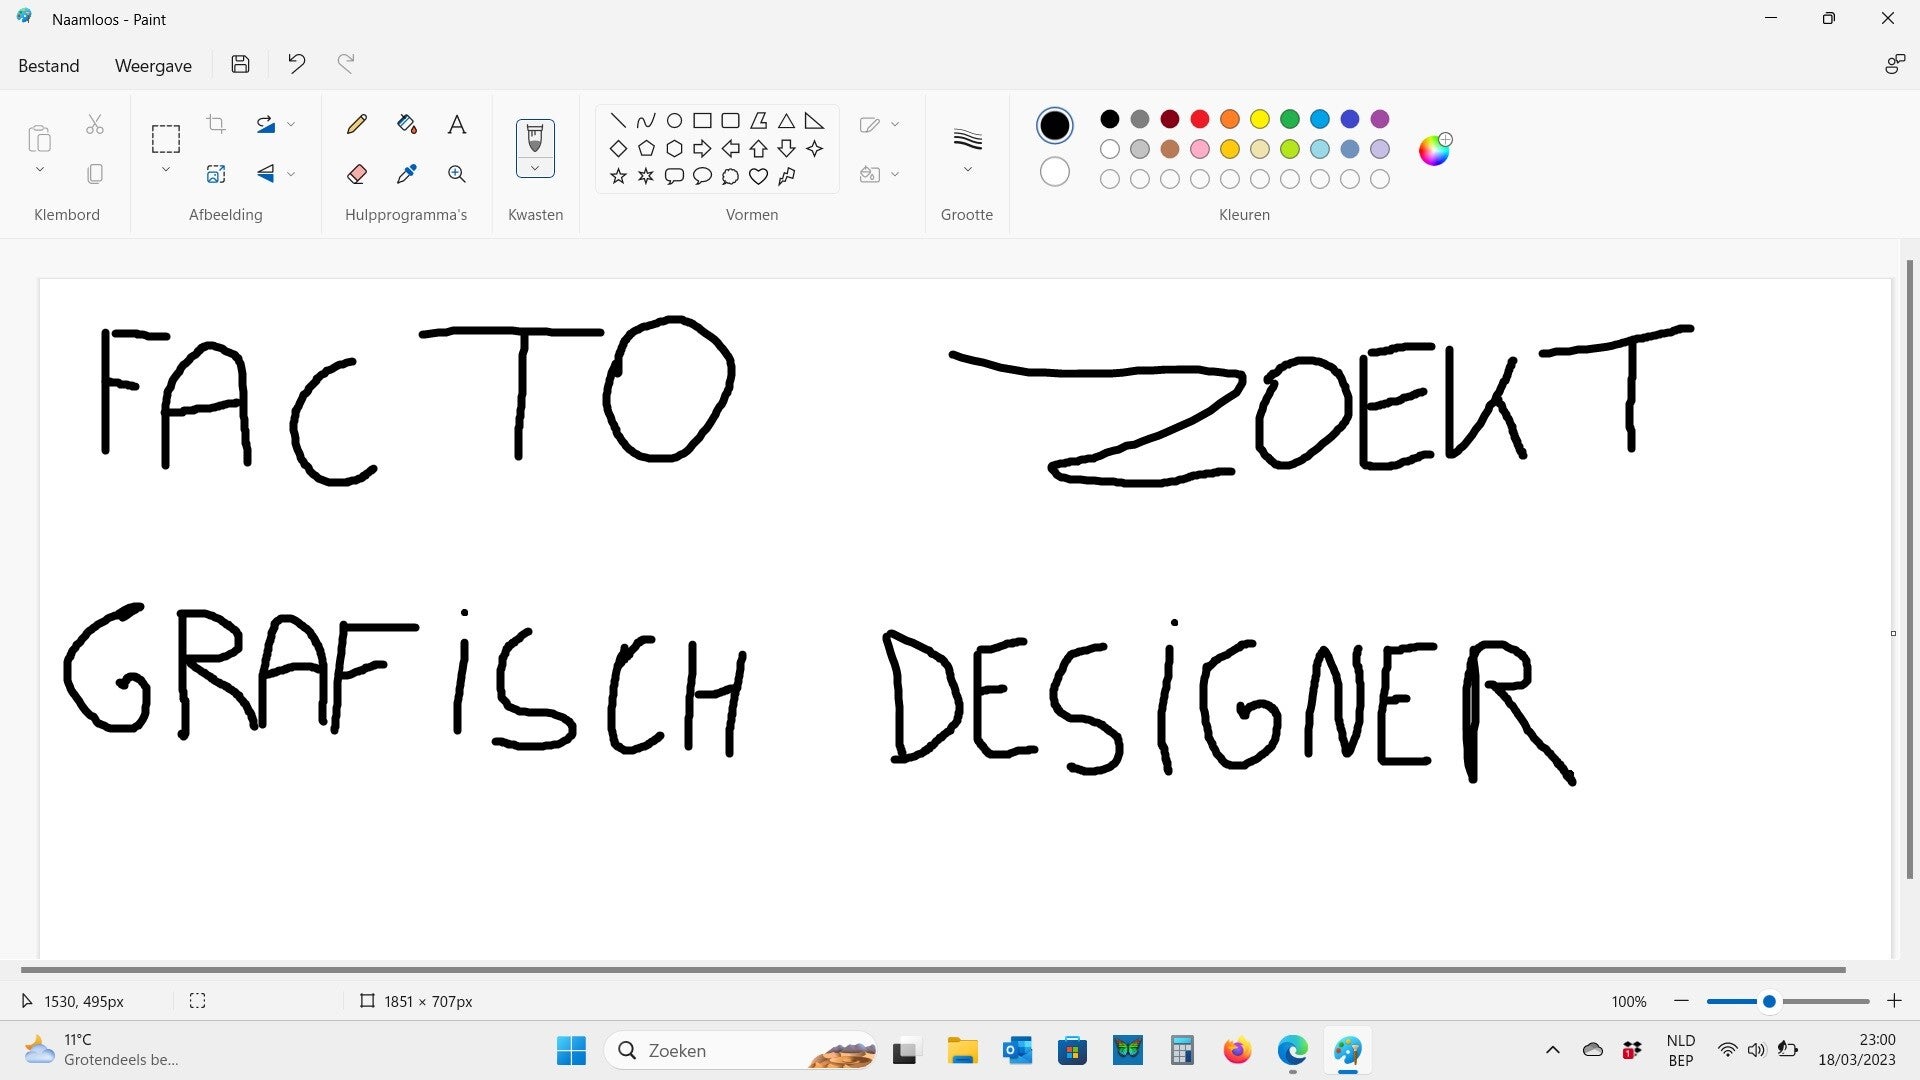Select the Fill bucket tool

coord(406,124)
